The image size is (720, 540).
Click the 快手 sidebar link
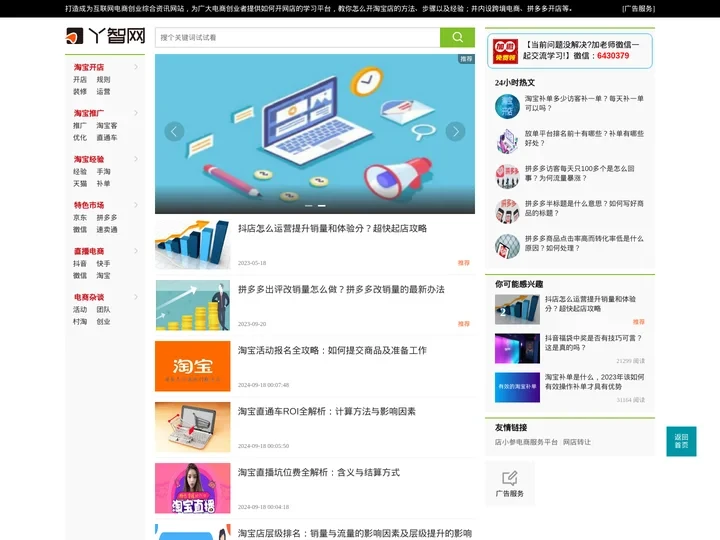click(103, 263)
